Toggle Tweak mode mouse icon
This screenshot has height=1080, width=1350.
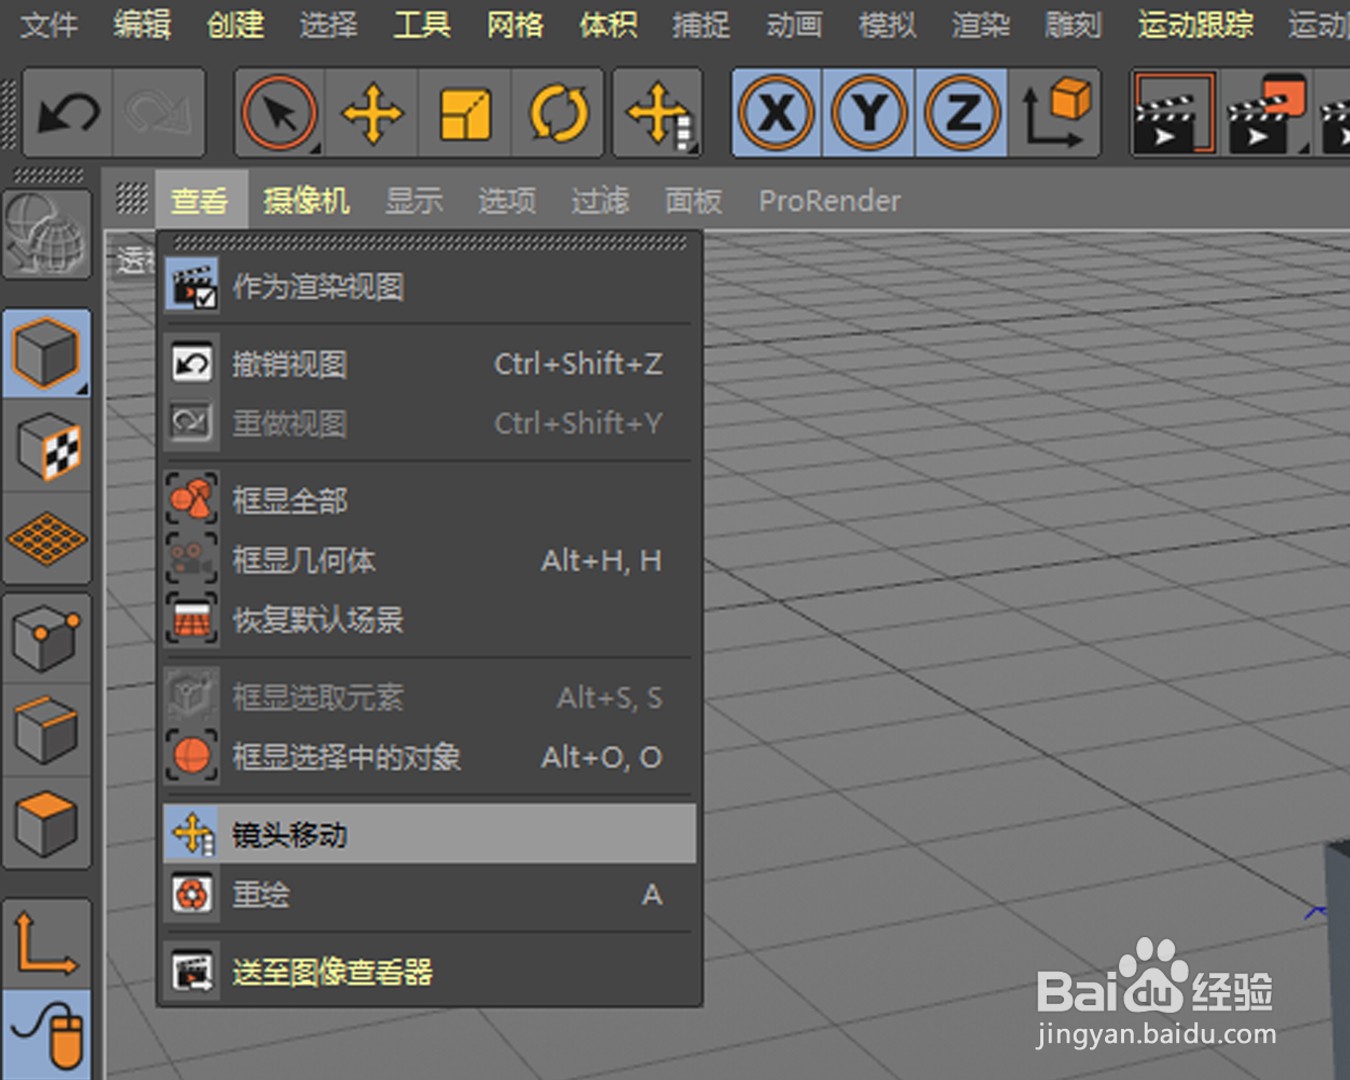47,1035
